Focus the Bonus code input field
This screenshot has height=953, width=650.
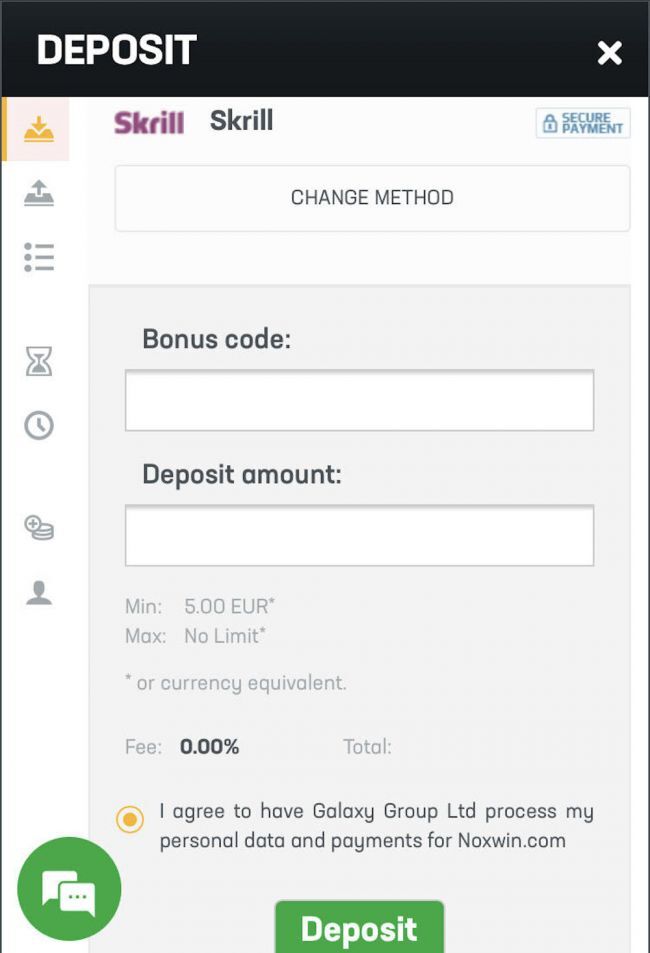pos(359,400)
